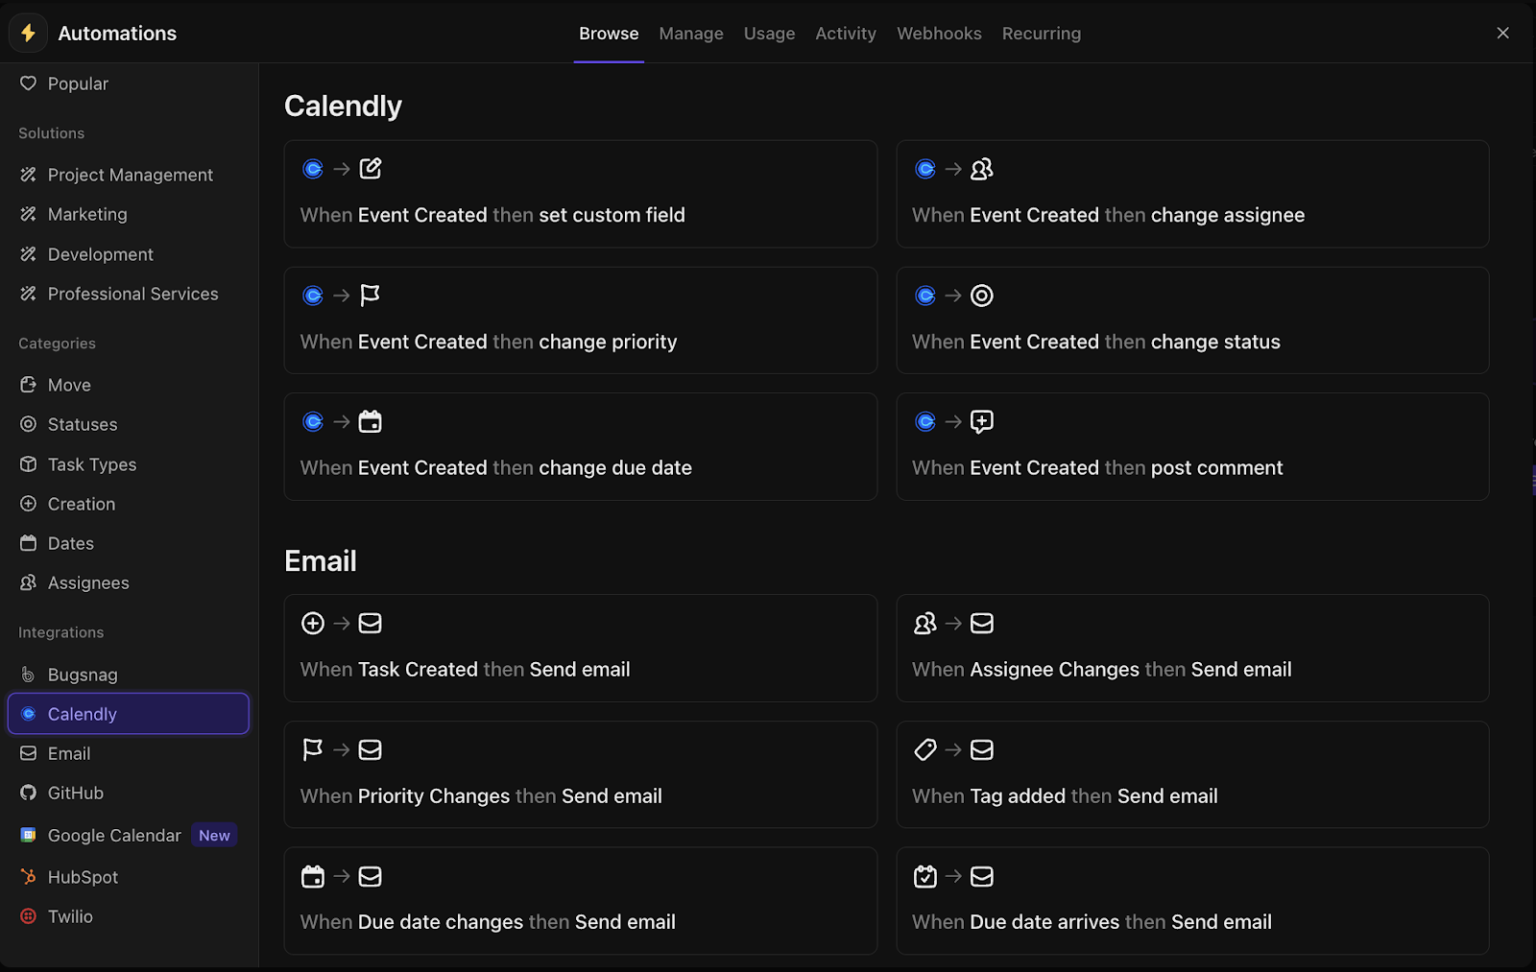Open the Project Management solution

click(x=130, y=174)
